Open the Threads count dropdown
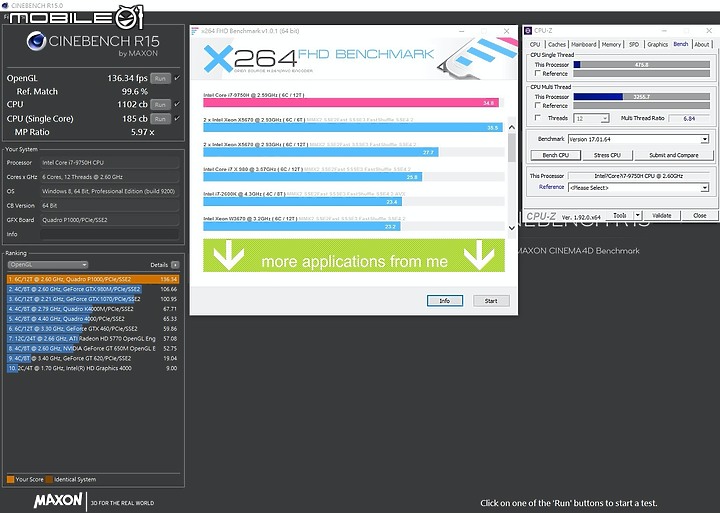The image size is (720, 513). pos(591,118)
